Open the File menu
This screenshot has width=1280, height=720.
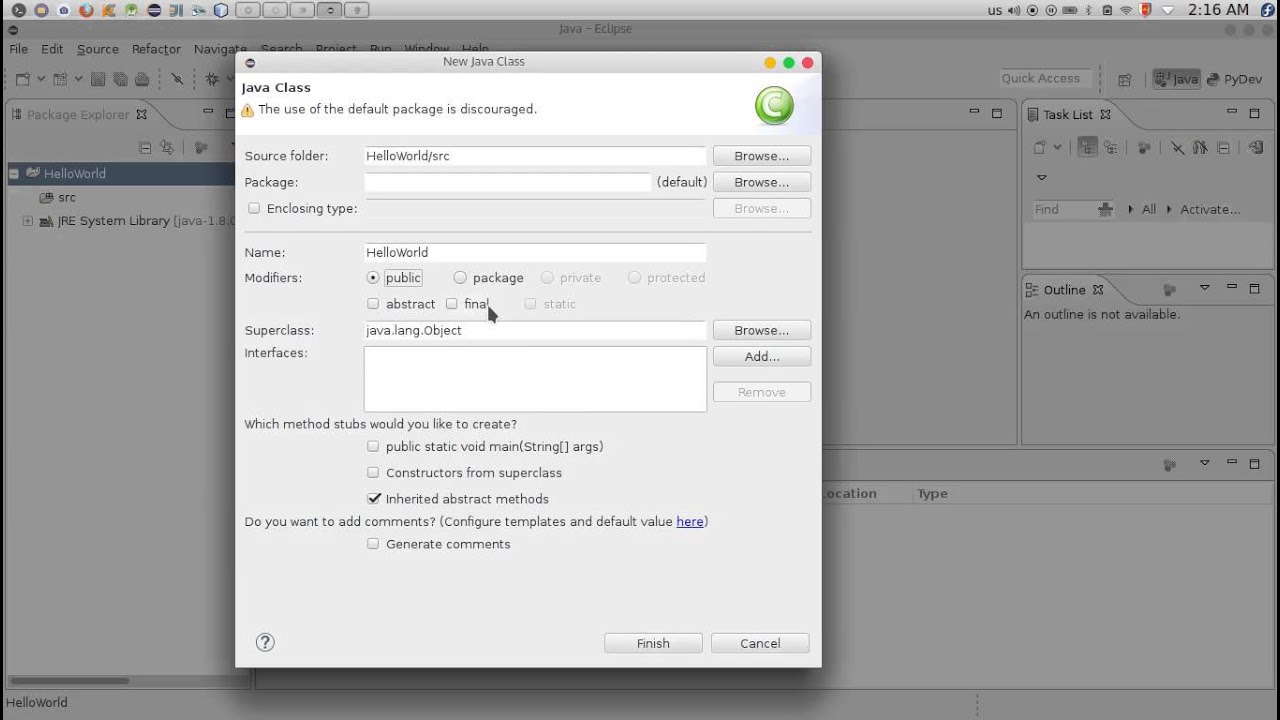point(19,49)
